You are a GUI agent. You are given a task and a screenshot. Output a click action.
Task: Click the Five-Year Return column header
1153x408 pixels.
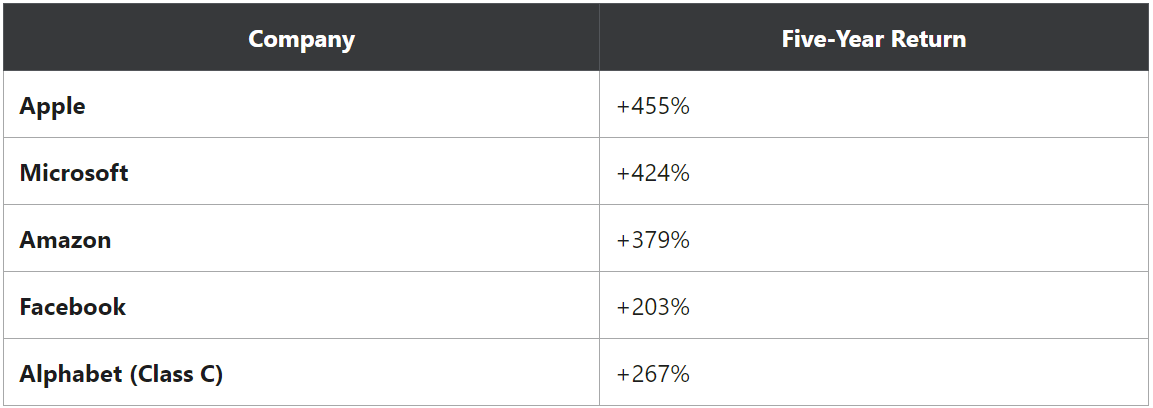[874, 37]
